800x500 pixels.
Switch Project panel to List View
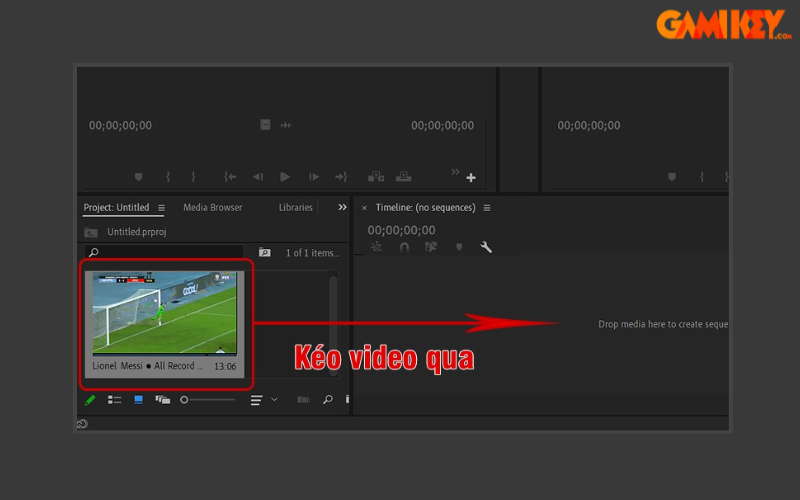(114, 400)
